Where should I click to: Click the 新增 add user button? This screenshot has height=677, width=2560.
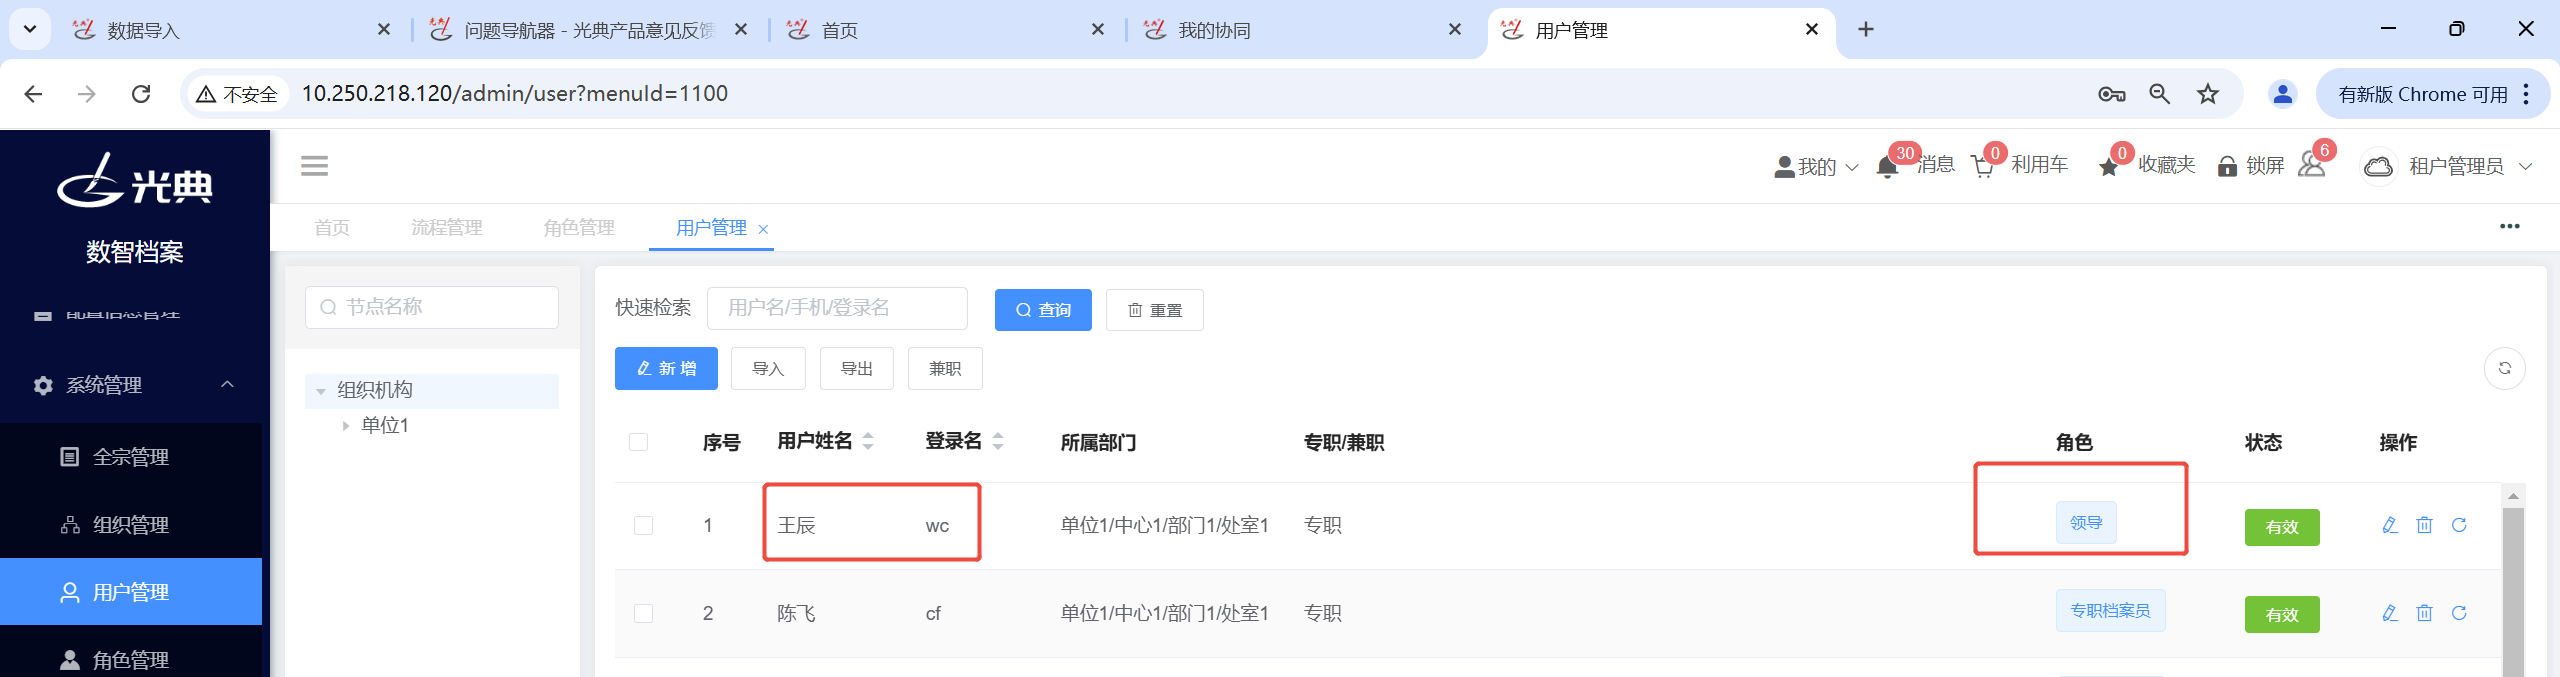coord(666,369)
